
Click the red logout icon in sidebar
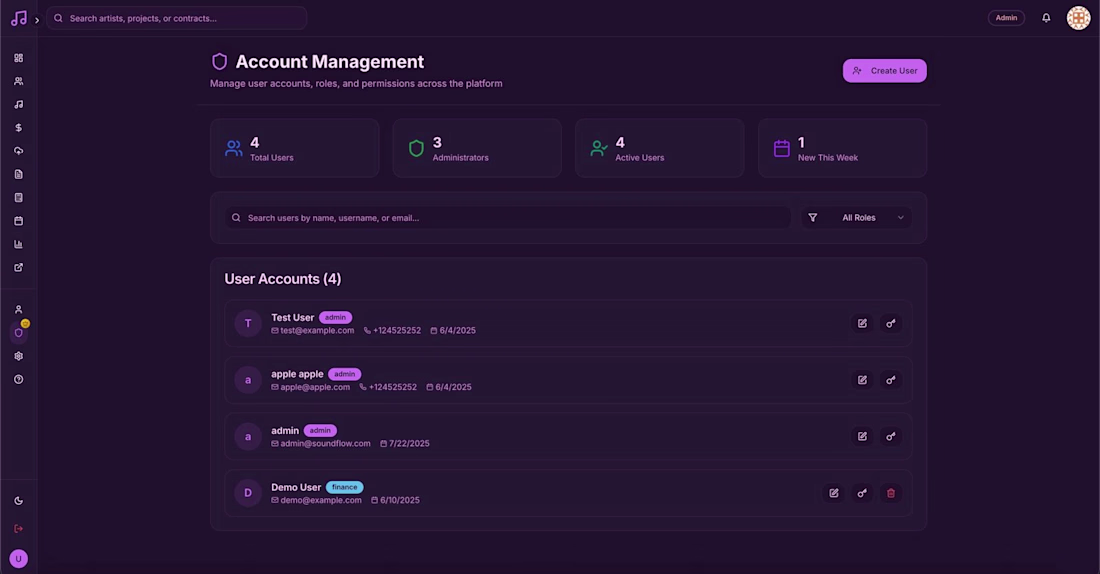[18, 528]
